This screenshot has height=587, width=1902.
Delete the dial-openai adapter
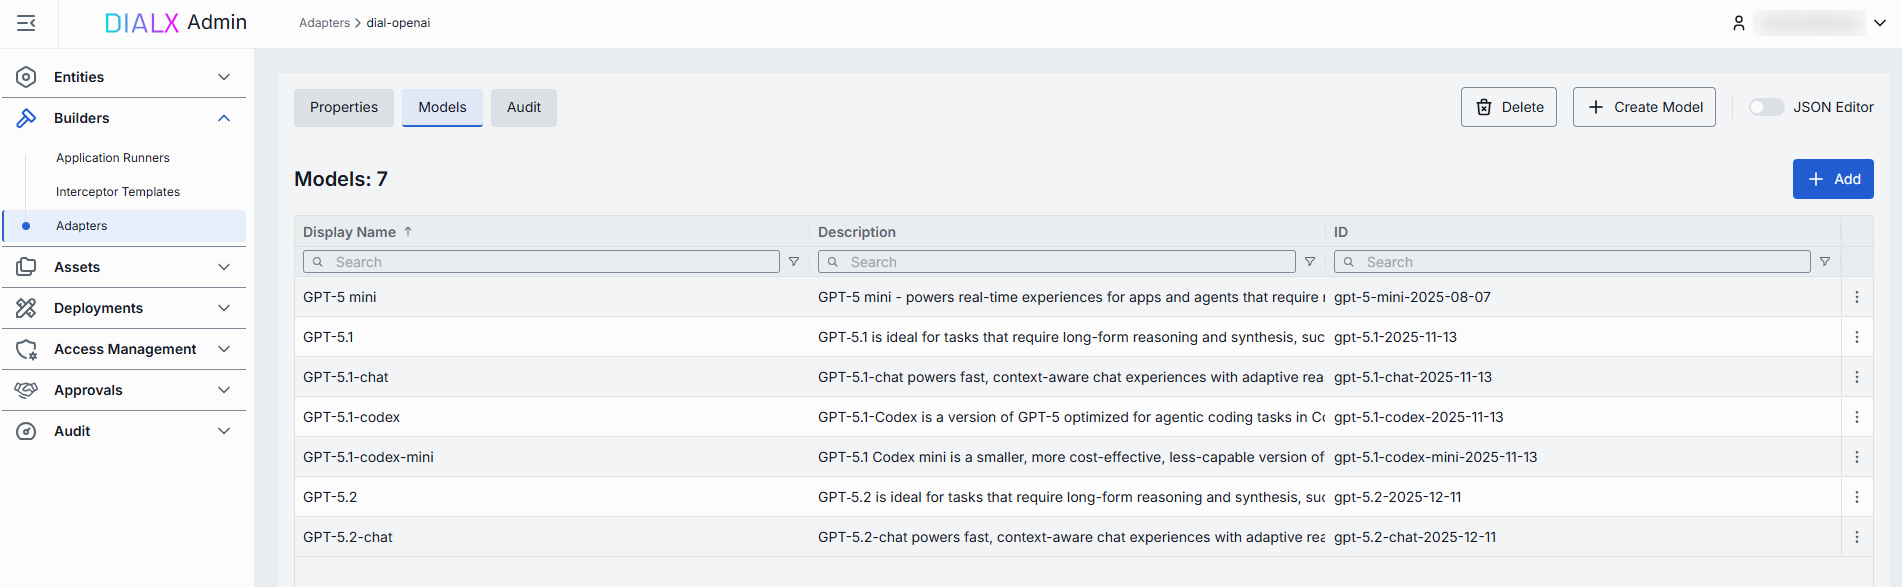pyautogui.click(x=1508, y=107)
